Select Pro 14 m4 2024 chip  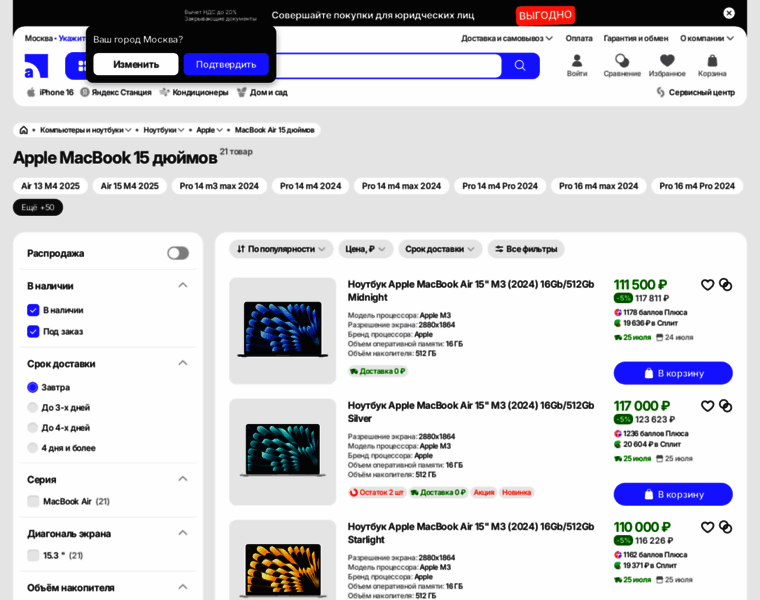tap(310, 186)
